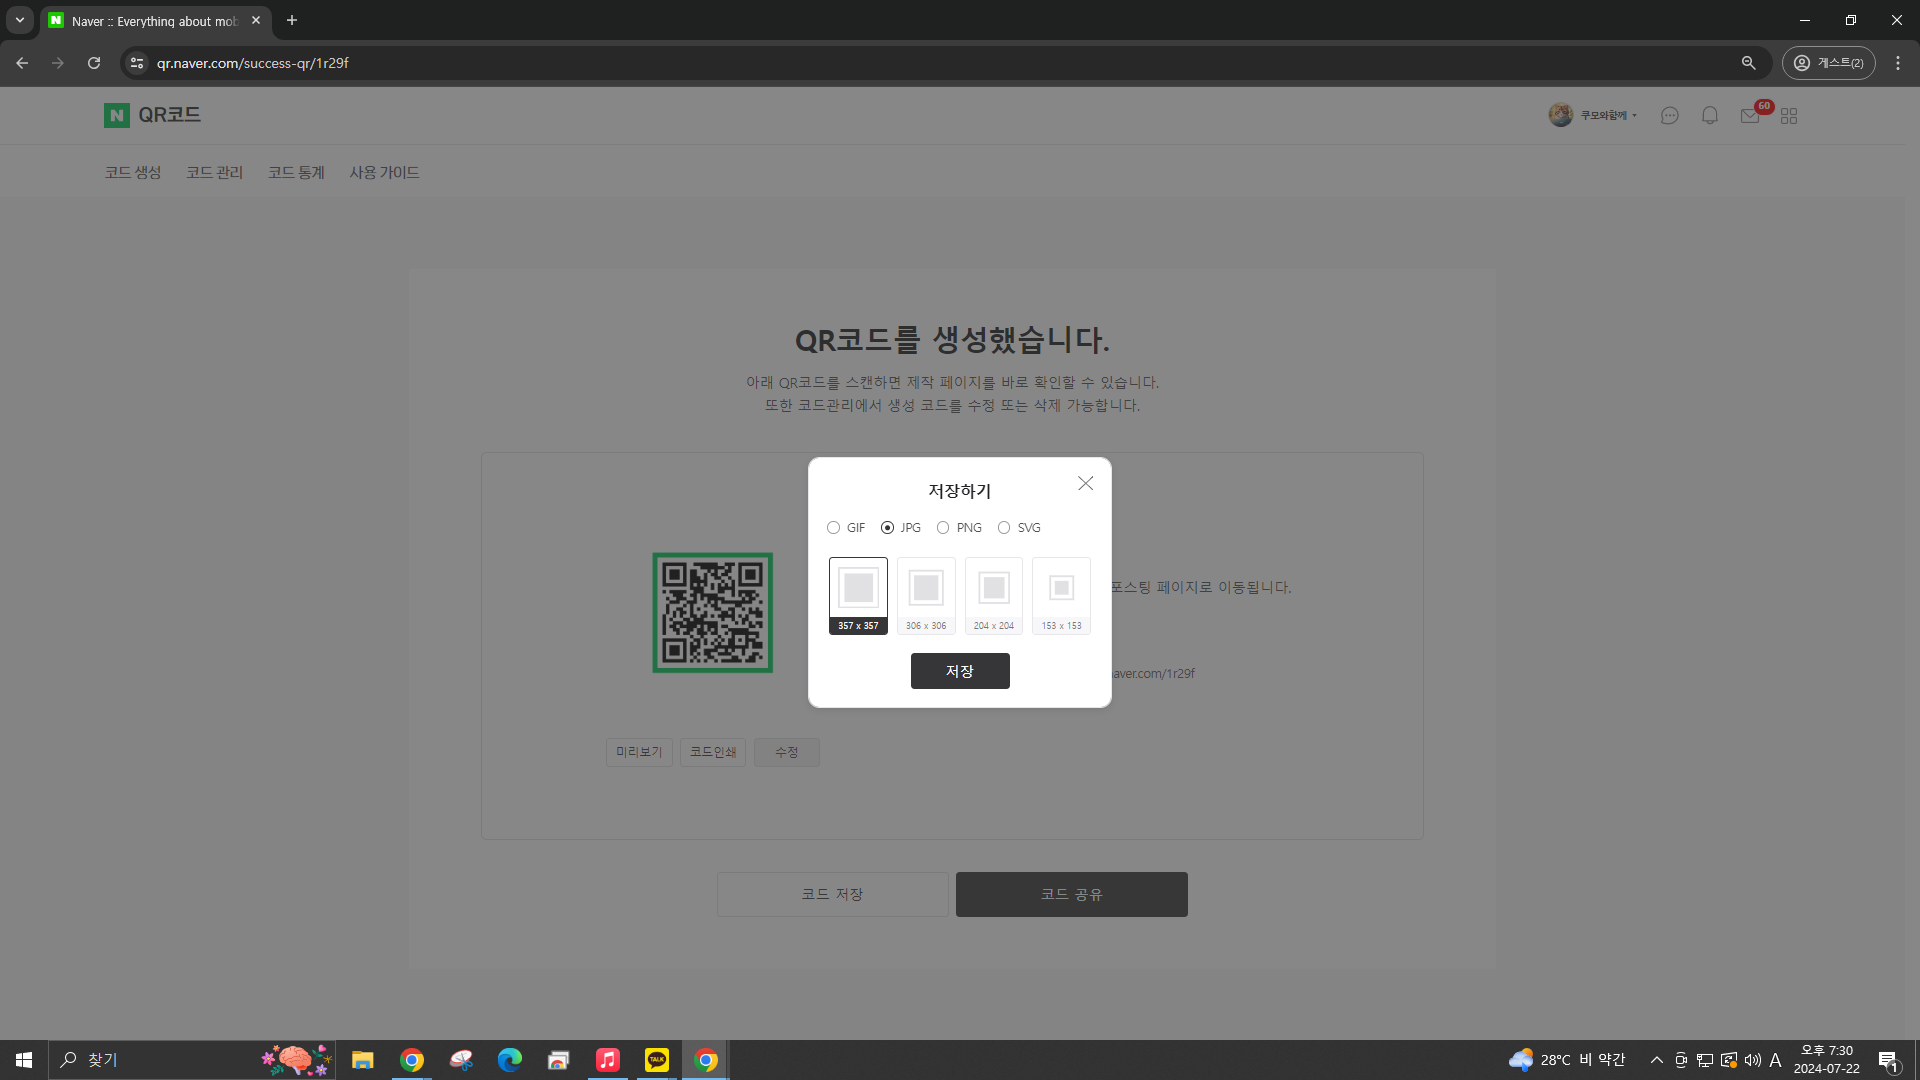Image resolution: width=1920 pixels, height=1080 pixels.
Task: Open the 코드 통계 menu item
Action: click(x=295, y=171)
